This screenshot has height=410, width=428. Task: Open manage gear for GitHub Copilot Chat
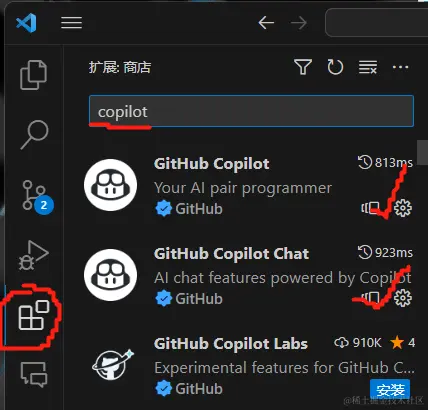tap(403, 298)
